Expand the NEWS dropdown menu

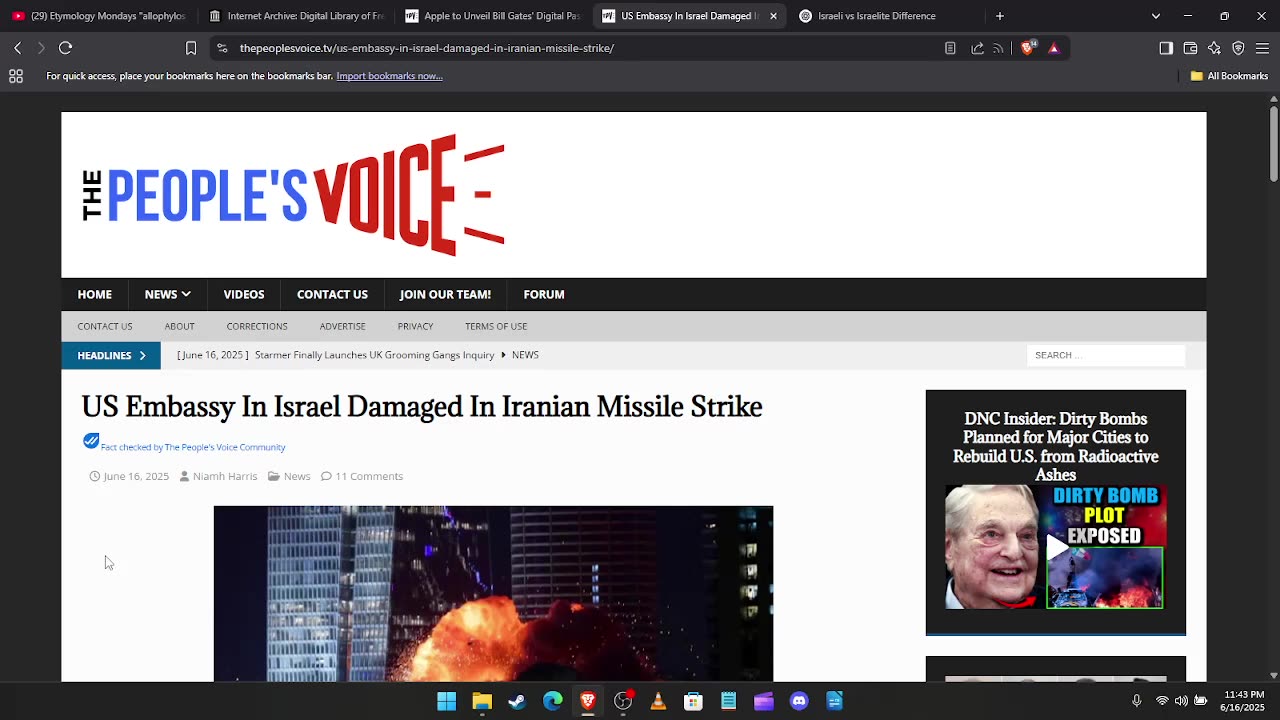point(167,294)
